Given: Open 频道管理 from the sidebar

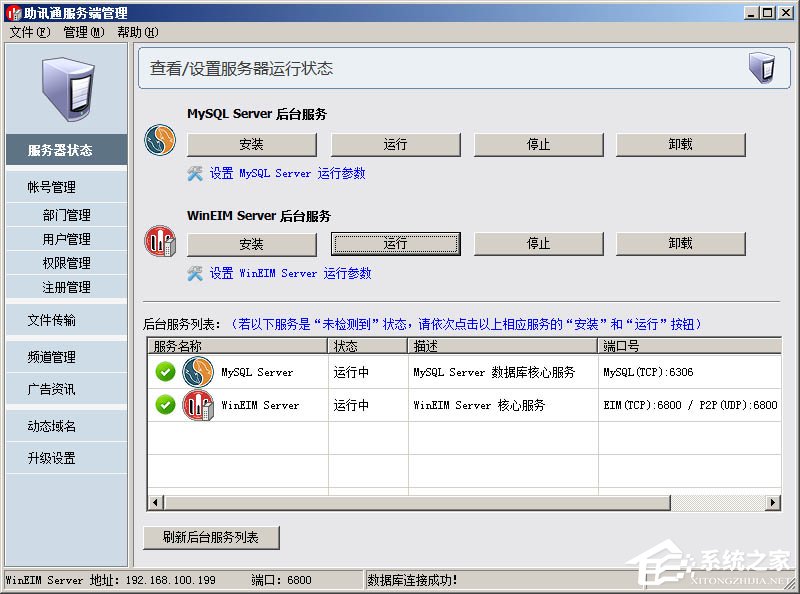Looking at the screenshot, I should coord(64,357).
